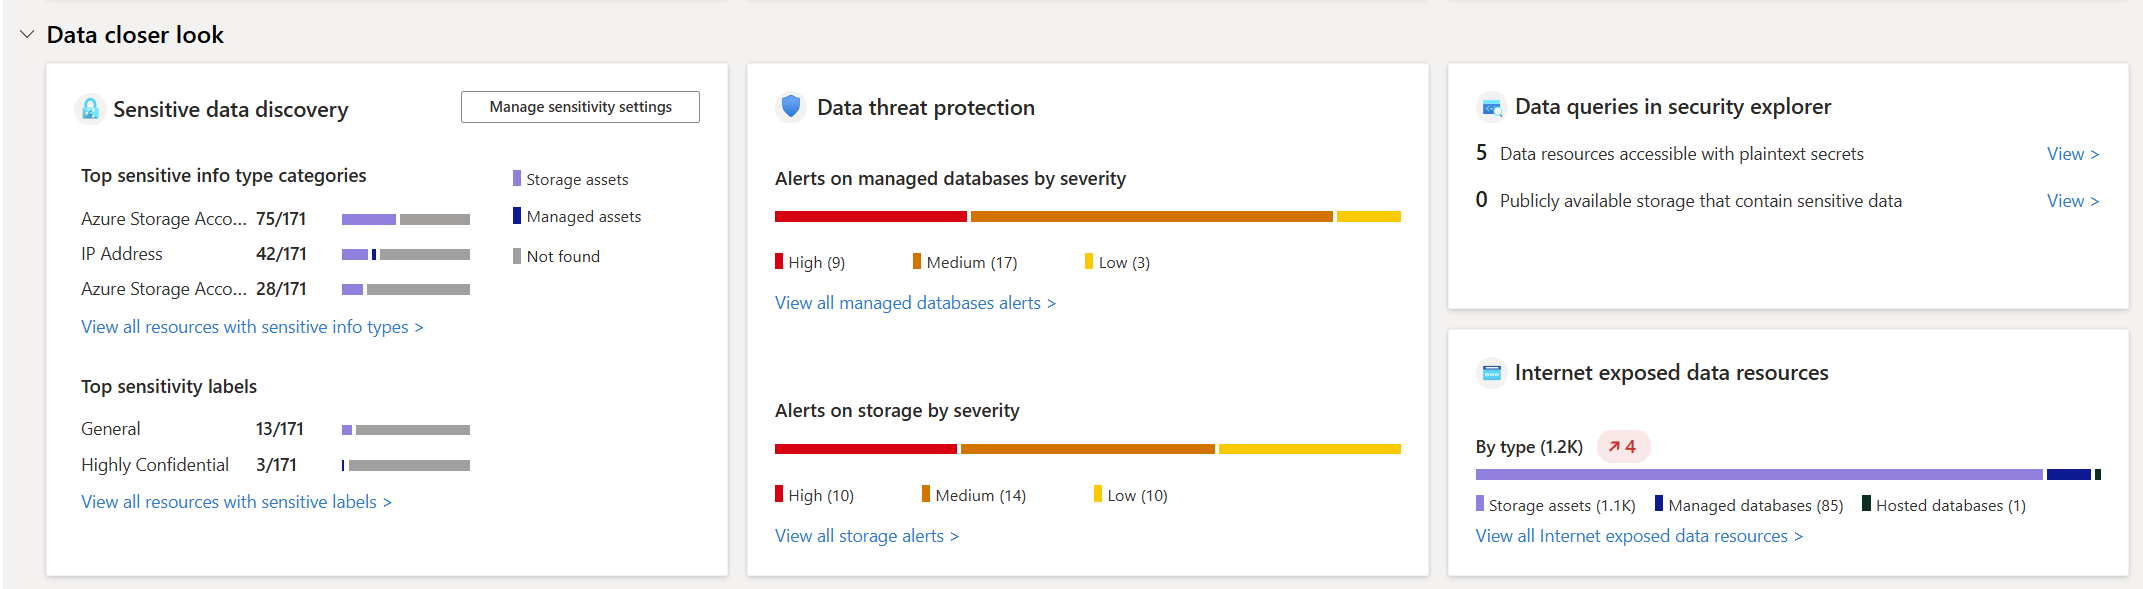Open View all resources with sensitive info types
The image size is (2143, 589).
coord(252,327)
